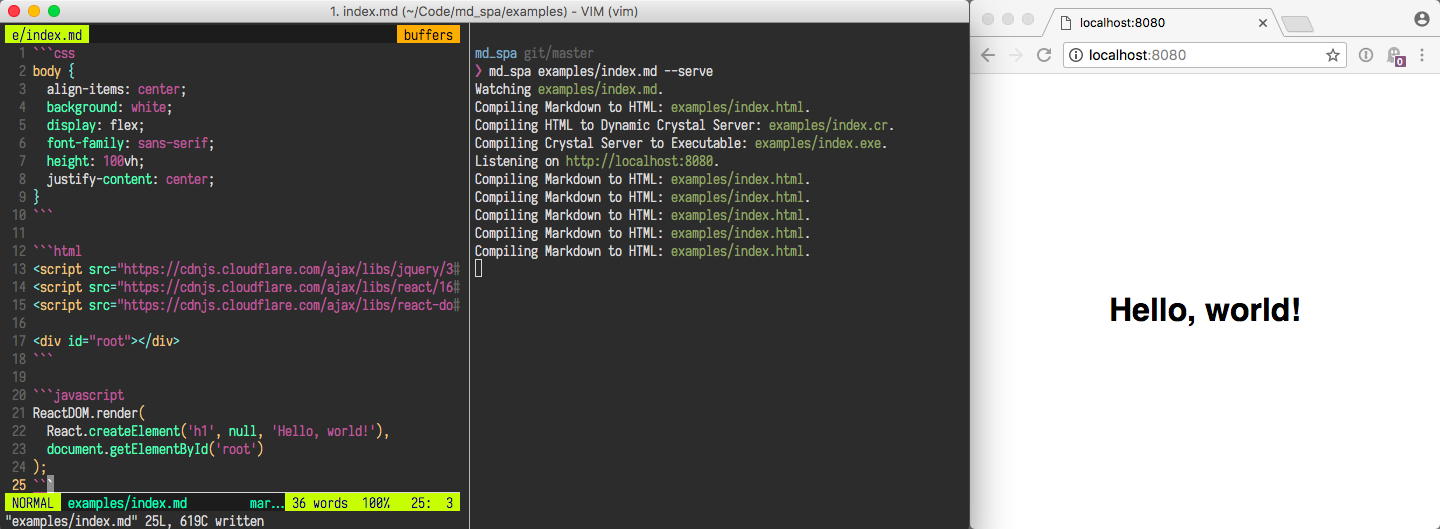Click the body { line in vim
Viewport: 1440px width, 529px height.
pyautogui.click(x=54, y=71)
